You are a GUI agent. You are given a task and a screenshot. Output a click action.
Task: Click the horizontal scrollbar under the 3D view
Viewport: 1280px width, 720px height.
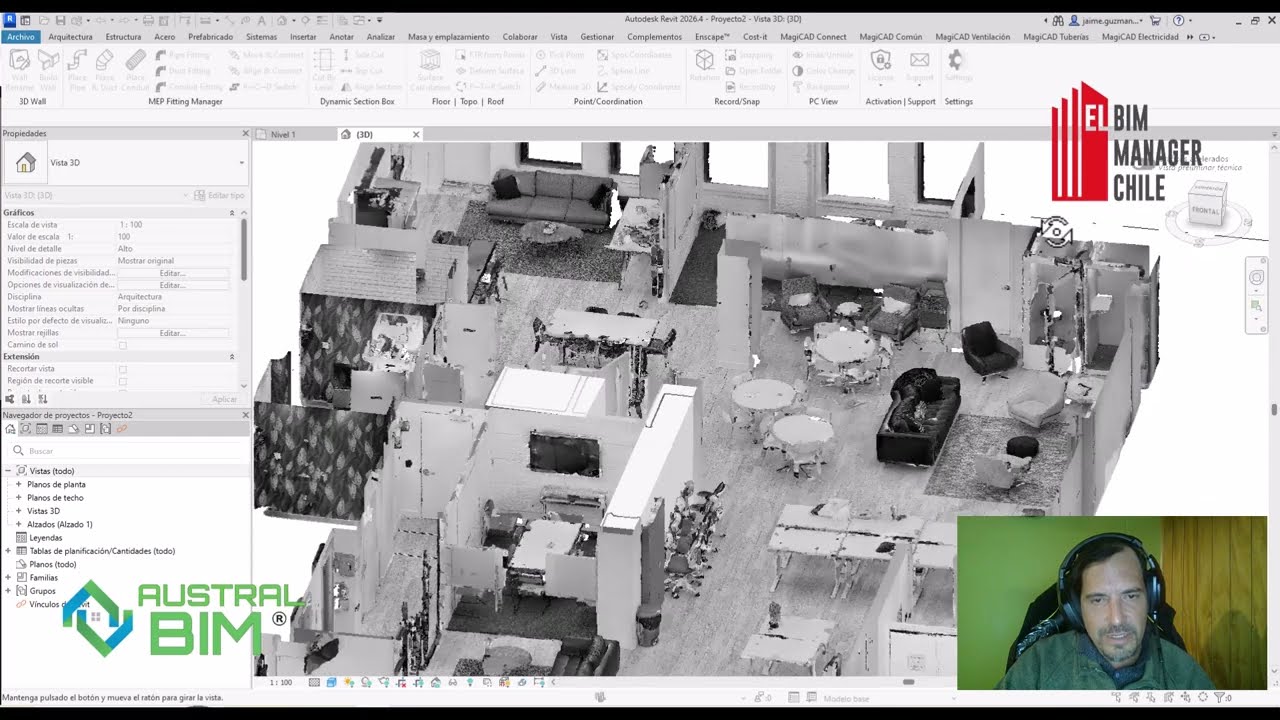pos(908,682)
